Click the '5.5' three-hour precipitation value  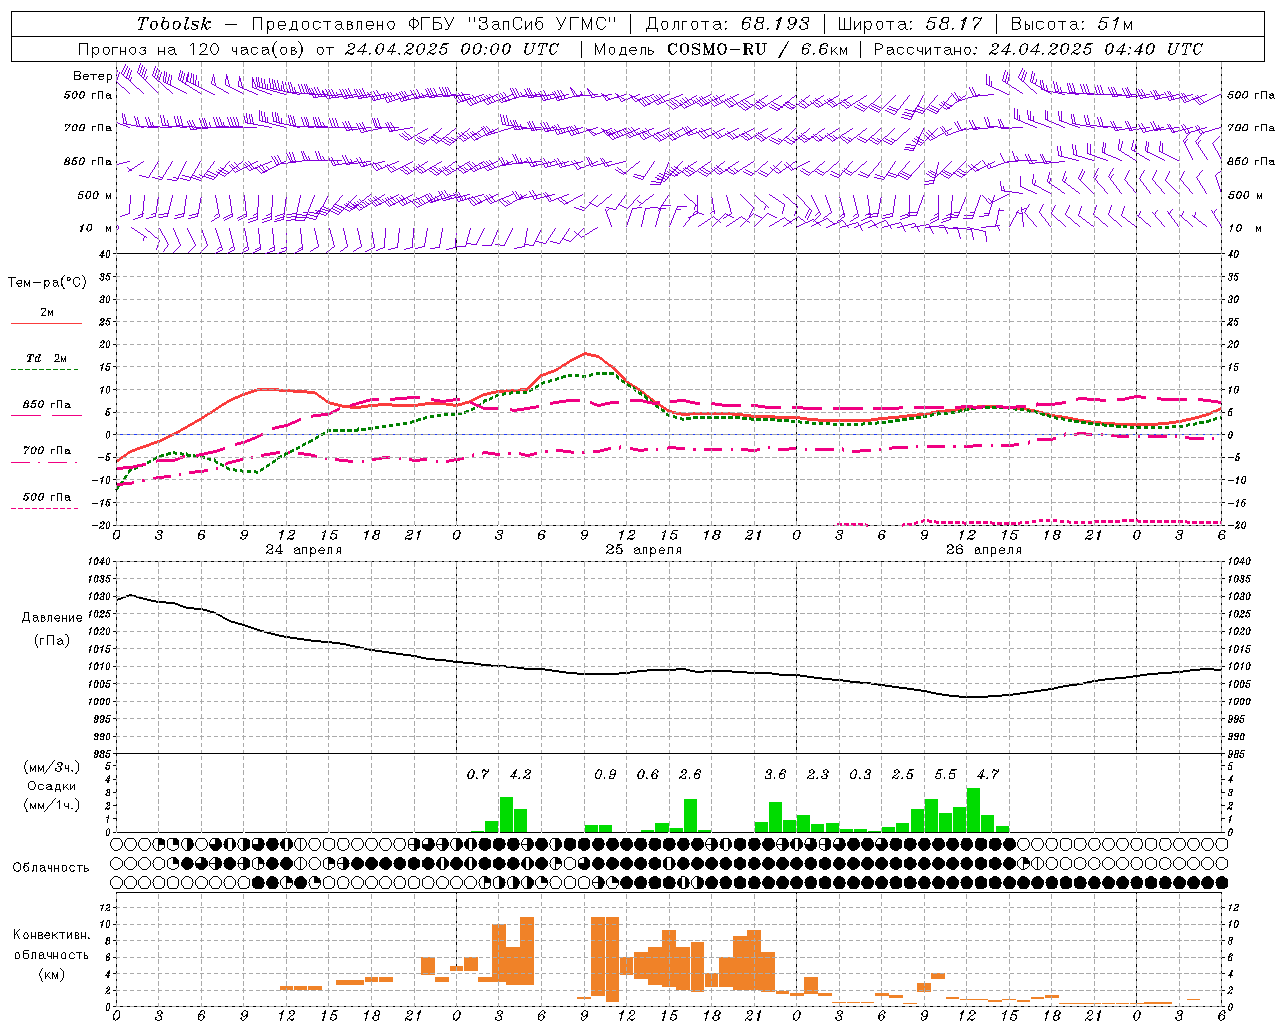pyautogui.click(x=945, y=774)
